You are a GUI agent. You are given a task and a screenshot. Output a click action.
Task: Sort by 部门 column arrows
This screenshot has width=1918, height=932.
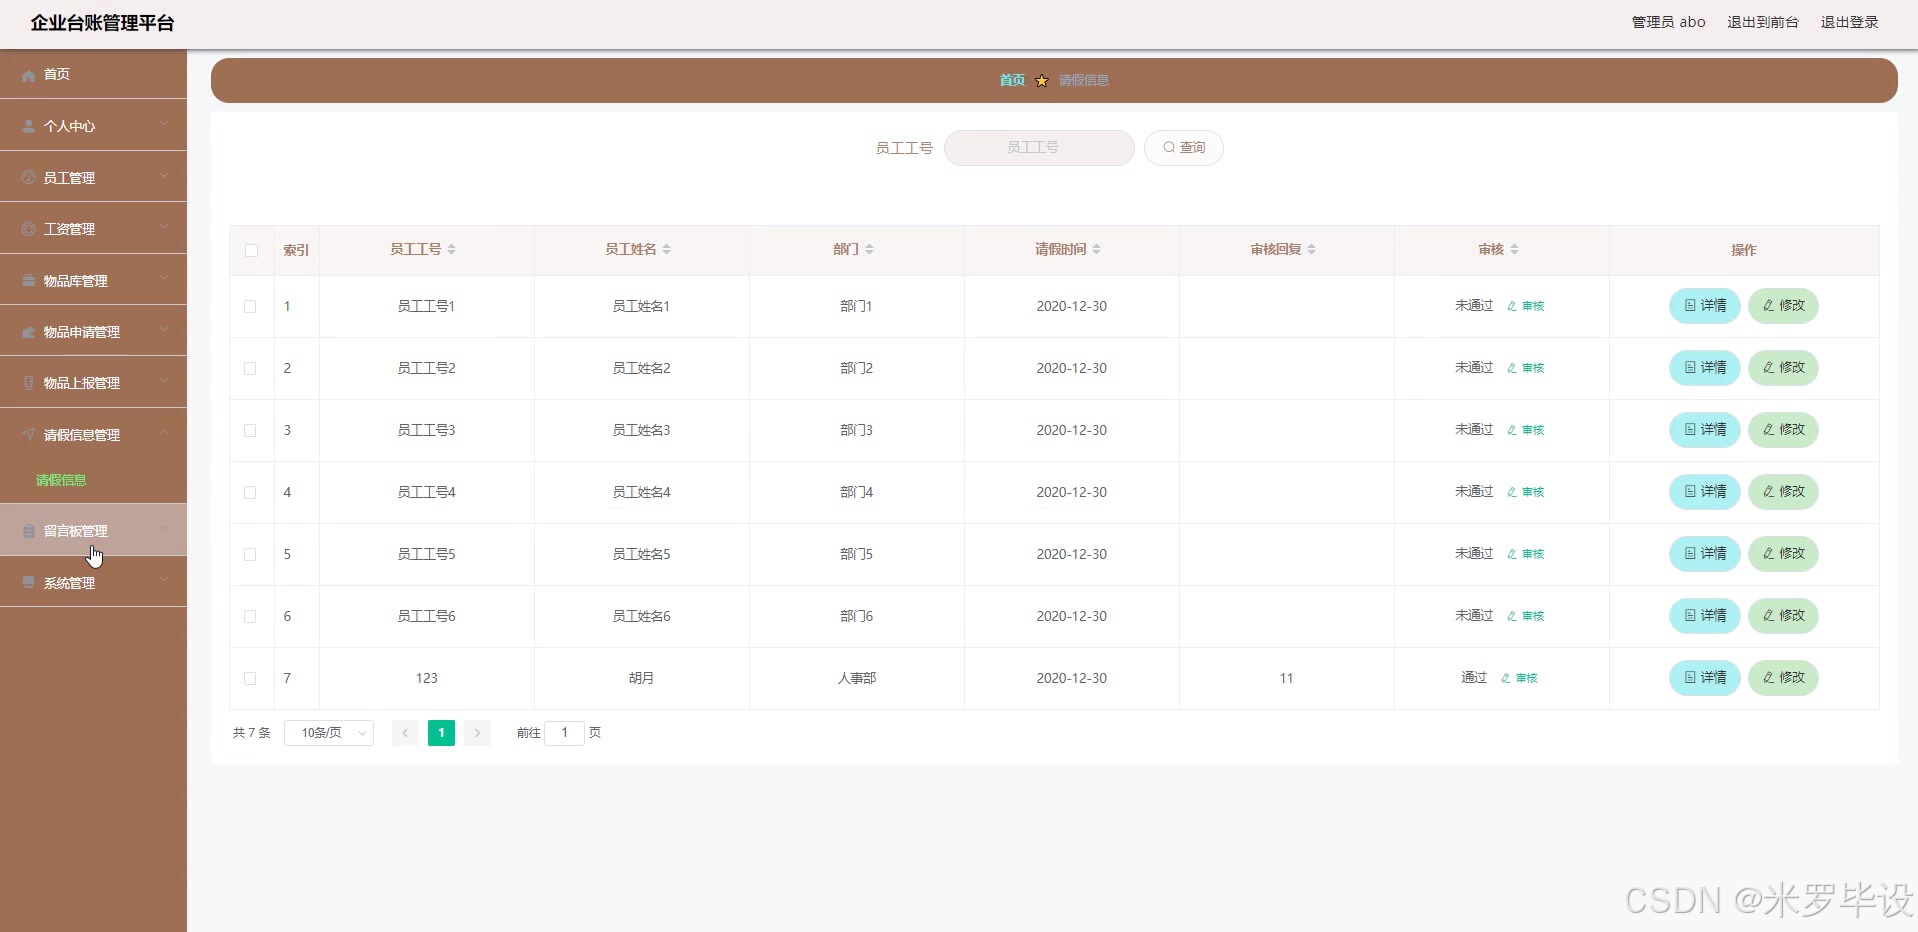869,249
